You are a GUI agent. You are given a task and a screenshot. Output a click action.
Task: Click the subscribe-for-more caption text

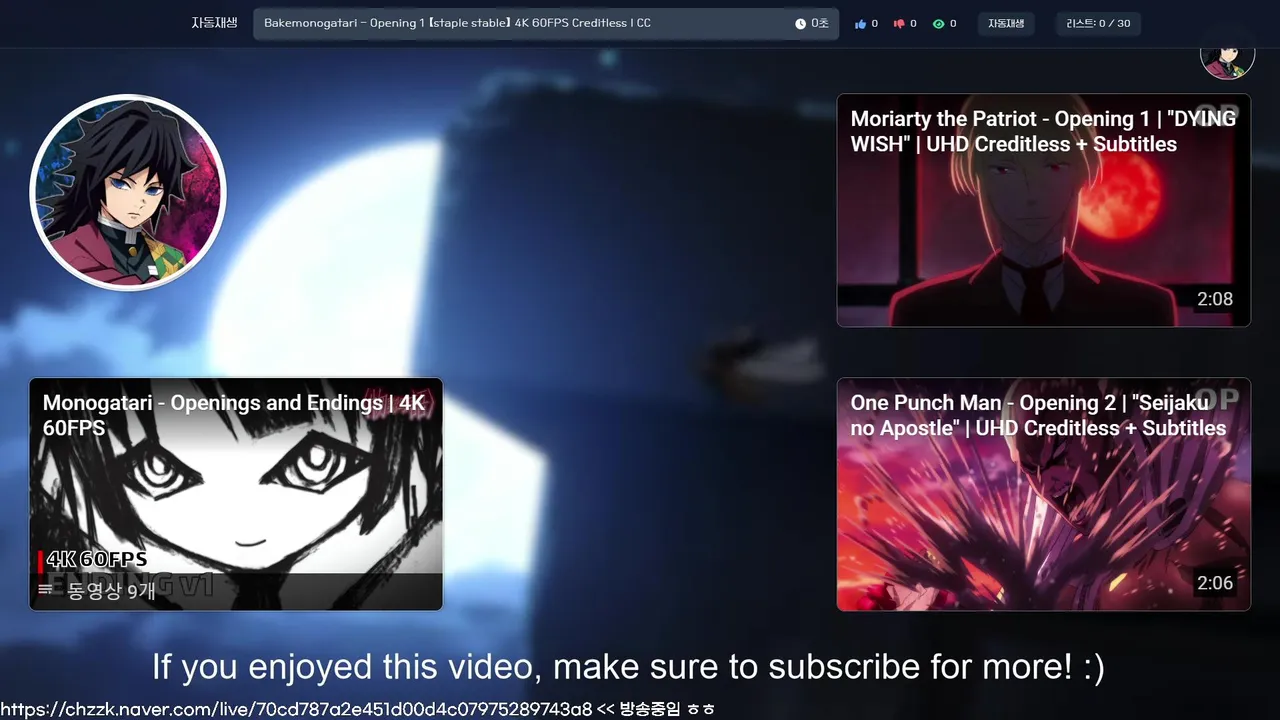point(628,667)
